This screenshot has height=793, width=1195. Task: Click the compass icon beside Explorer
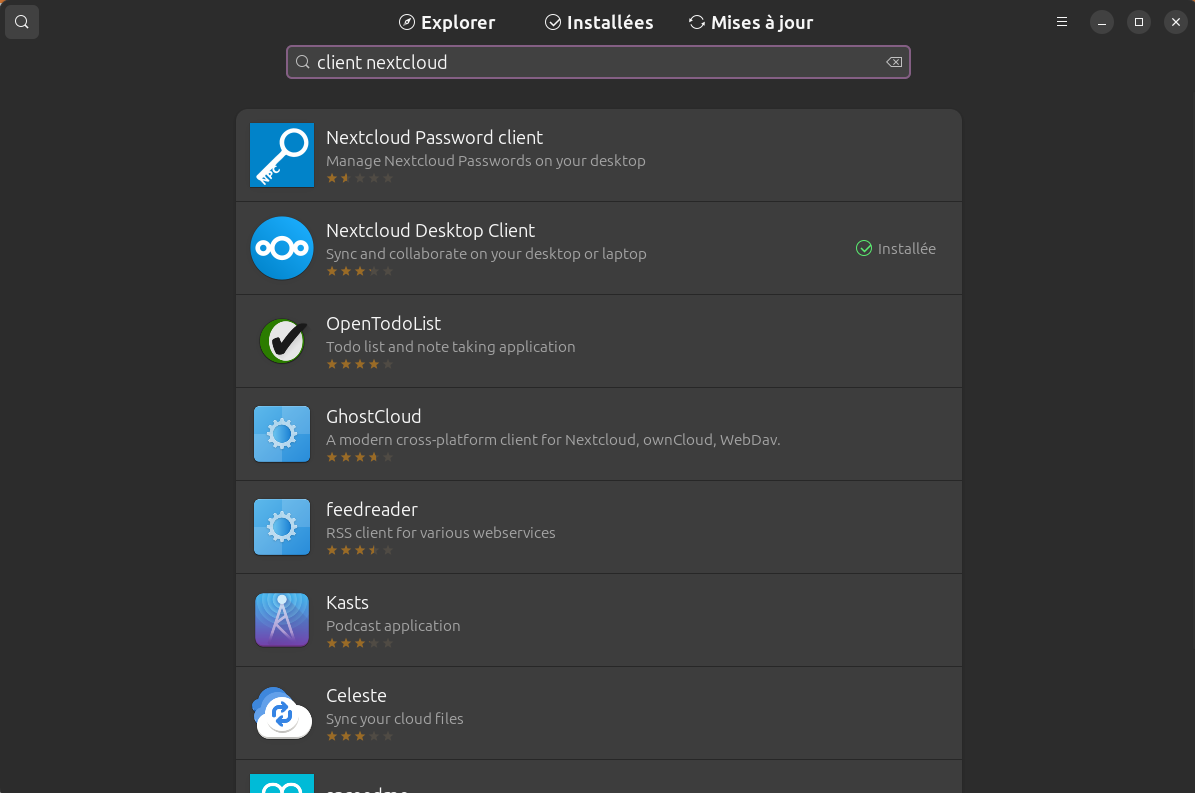407,23
